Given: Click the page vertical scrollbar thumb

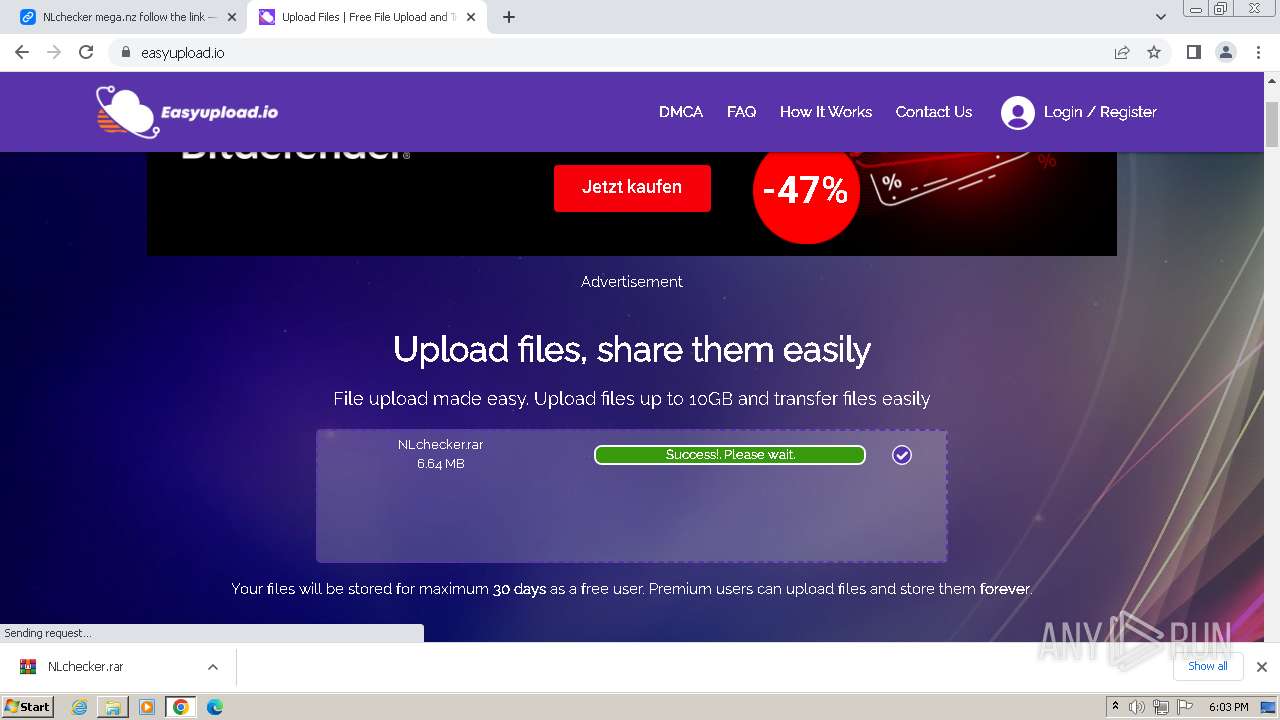Looking at the screenshot, I should 1272,125.
